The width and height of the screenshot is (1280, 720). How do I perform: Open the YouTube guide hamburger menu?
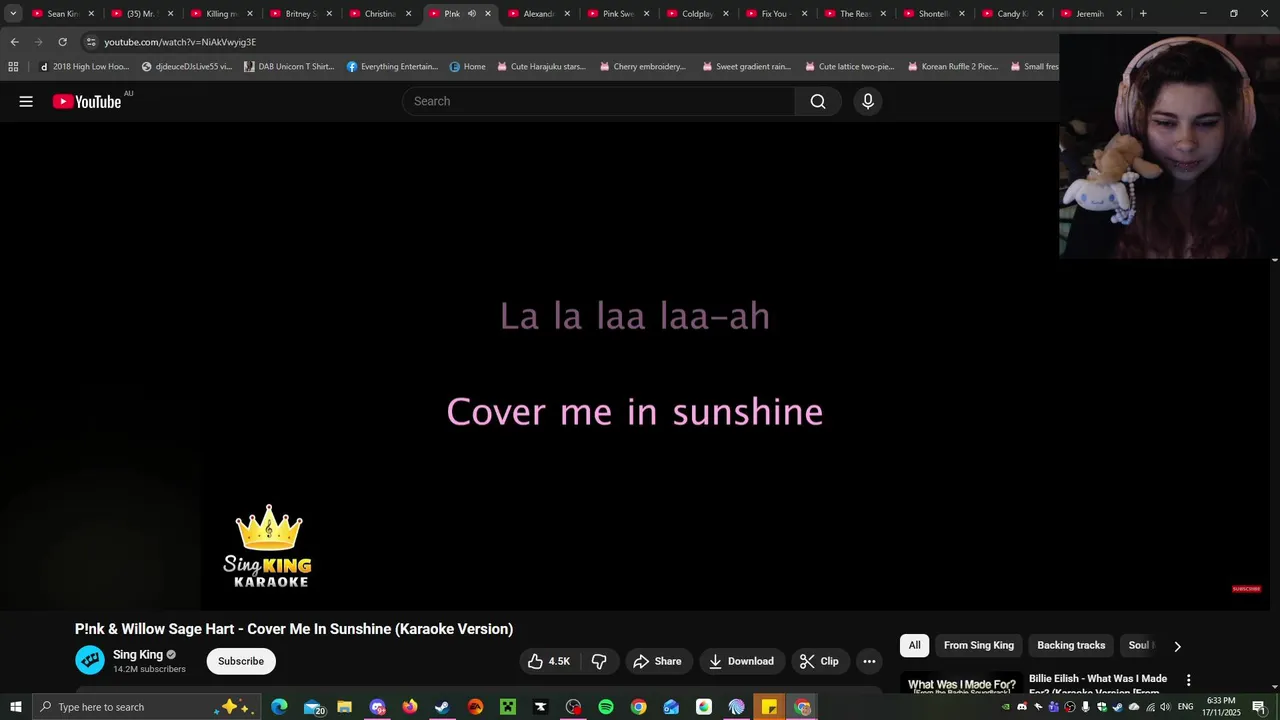[x=26, y=101]
